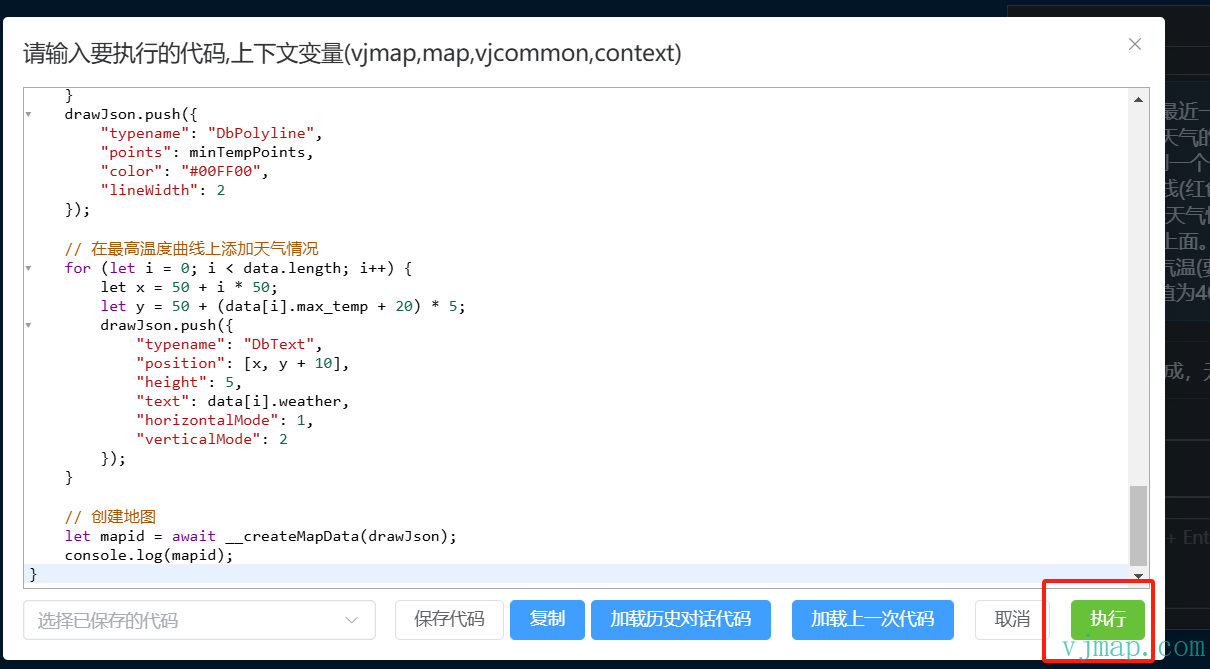
Task: Click the // 创建地图 comment line
Action: point(110,517)
